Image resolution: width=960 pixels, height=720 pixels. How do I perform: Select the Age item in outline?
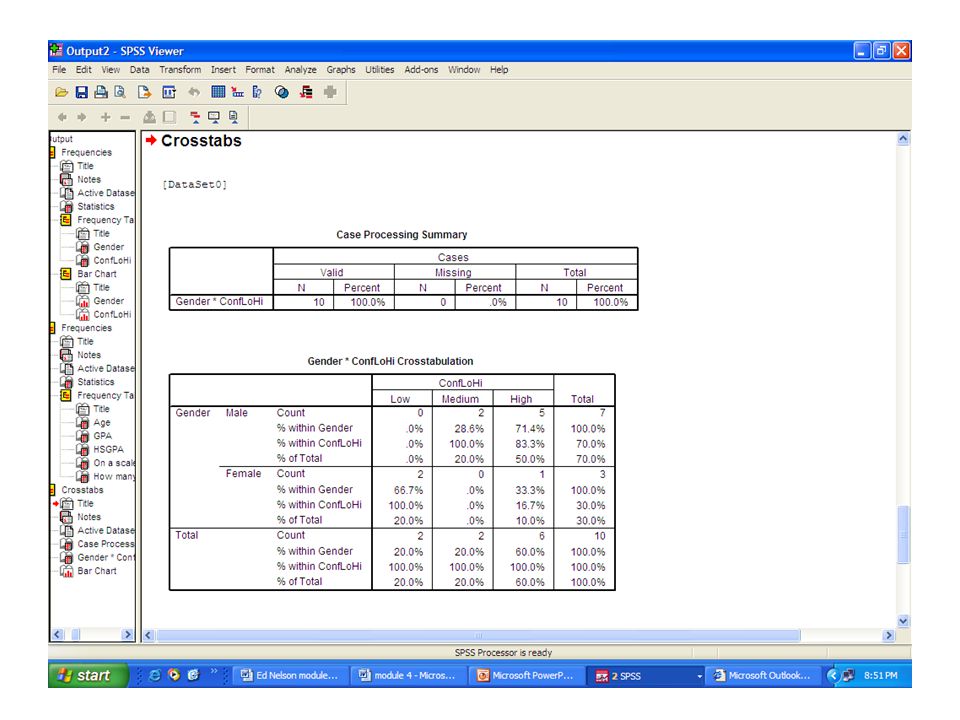click(x=93, y=422)
